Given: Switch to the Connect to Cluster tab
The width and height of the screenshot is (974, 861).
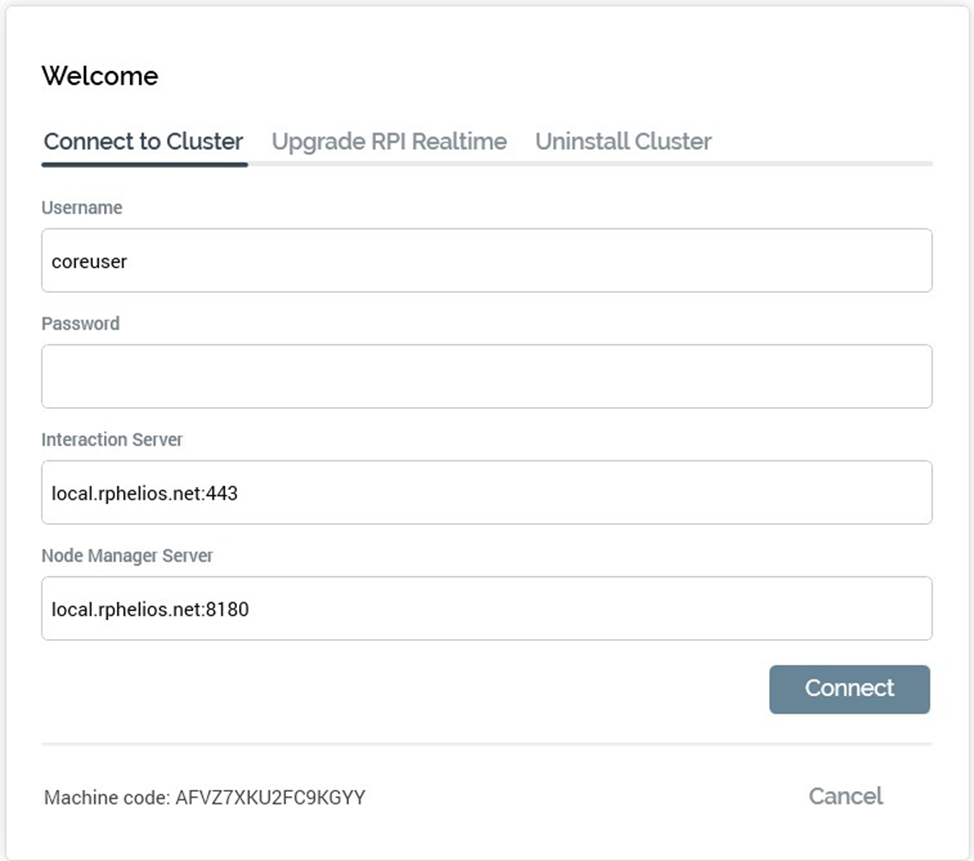Looking at the screenshot, I should click(x=143, y=141).
